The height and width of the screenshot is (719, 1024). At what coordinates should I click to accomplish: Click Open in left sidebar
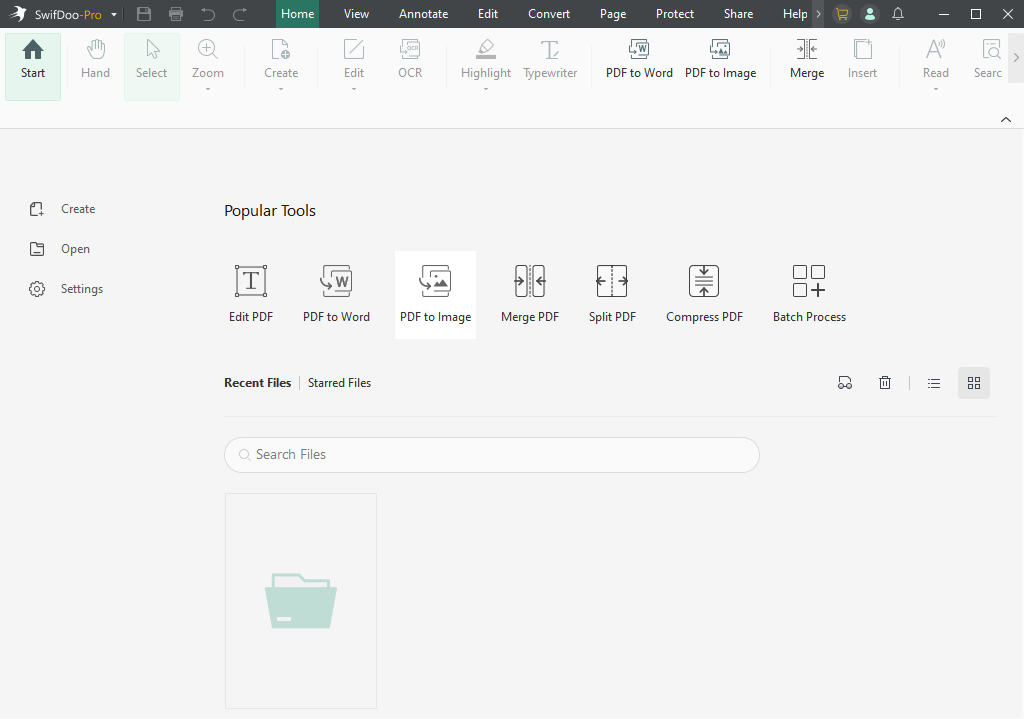(x=59, y=249)
